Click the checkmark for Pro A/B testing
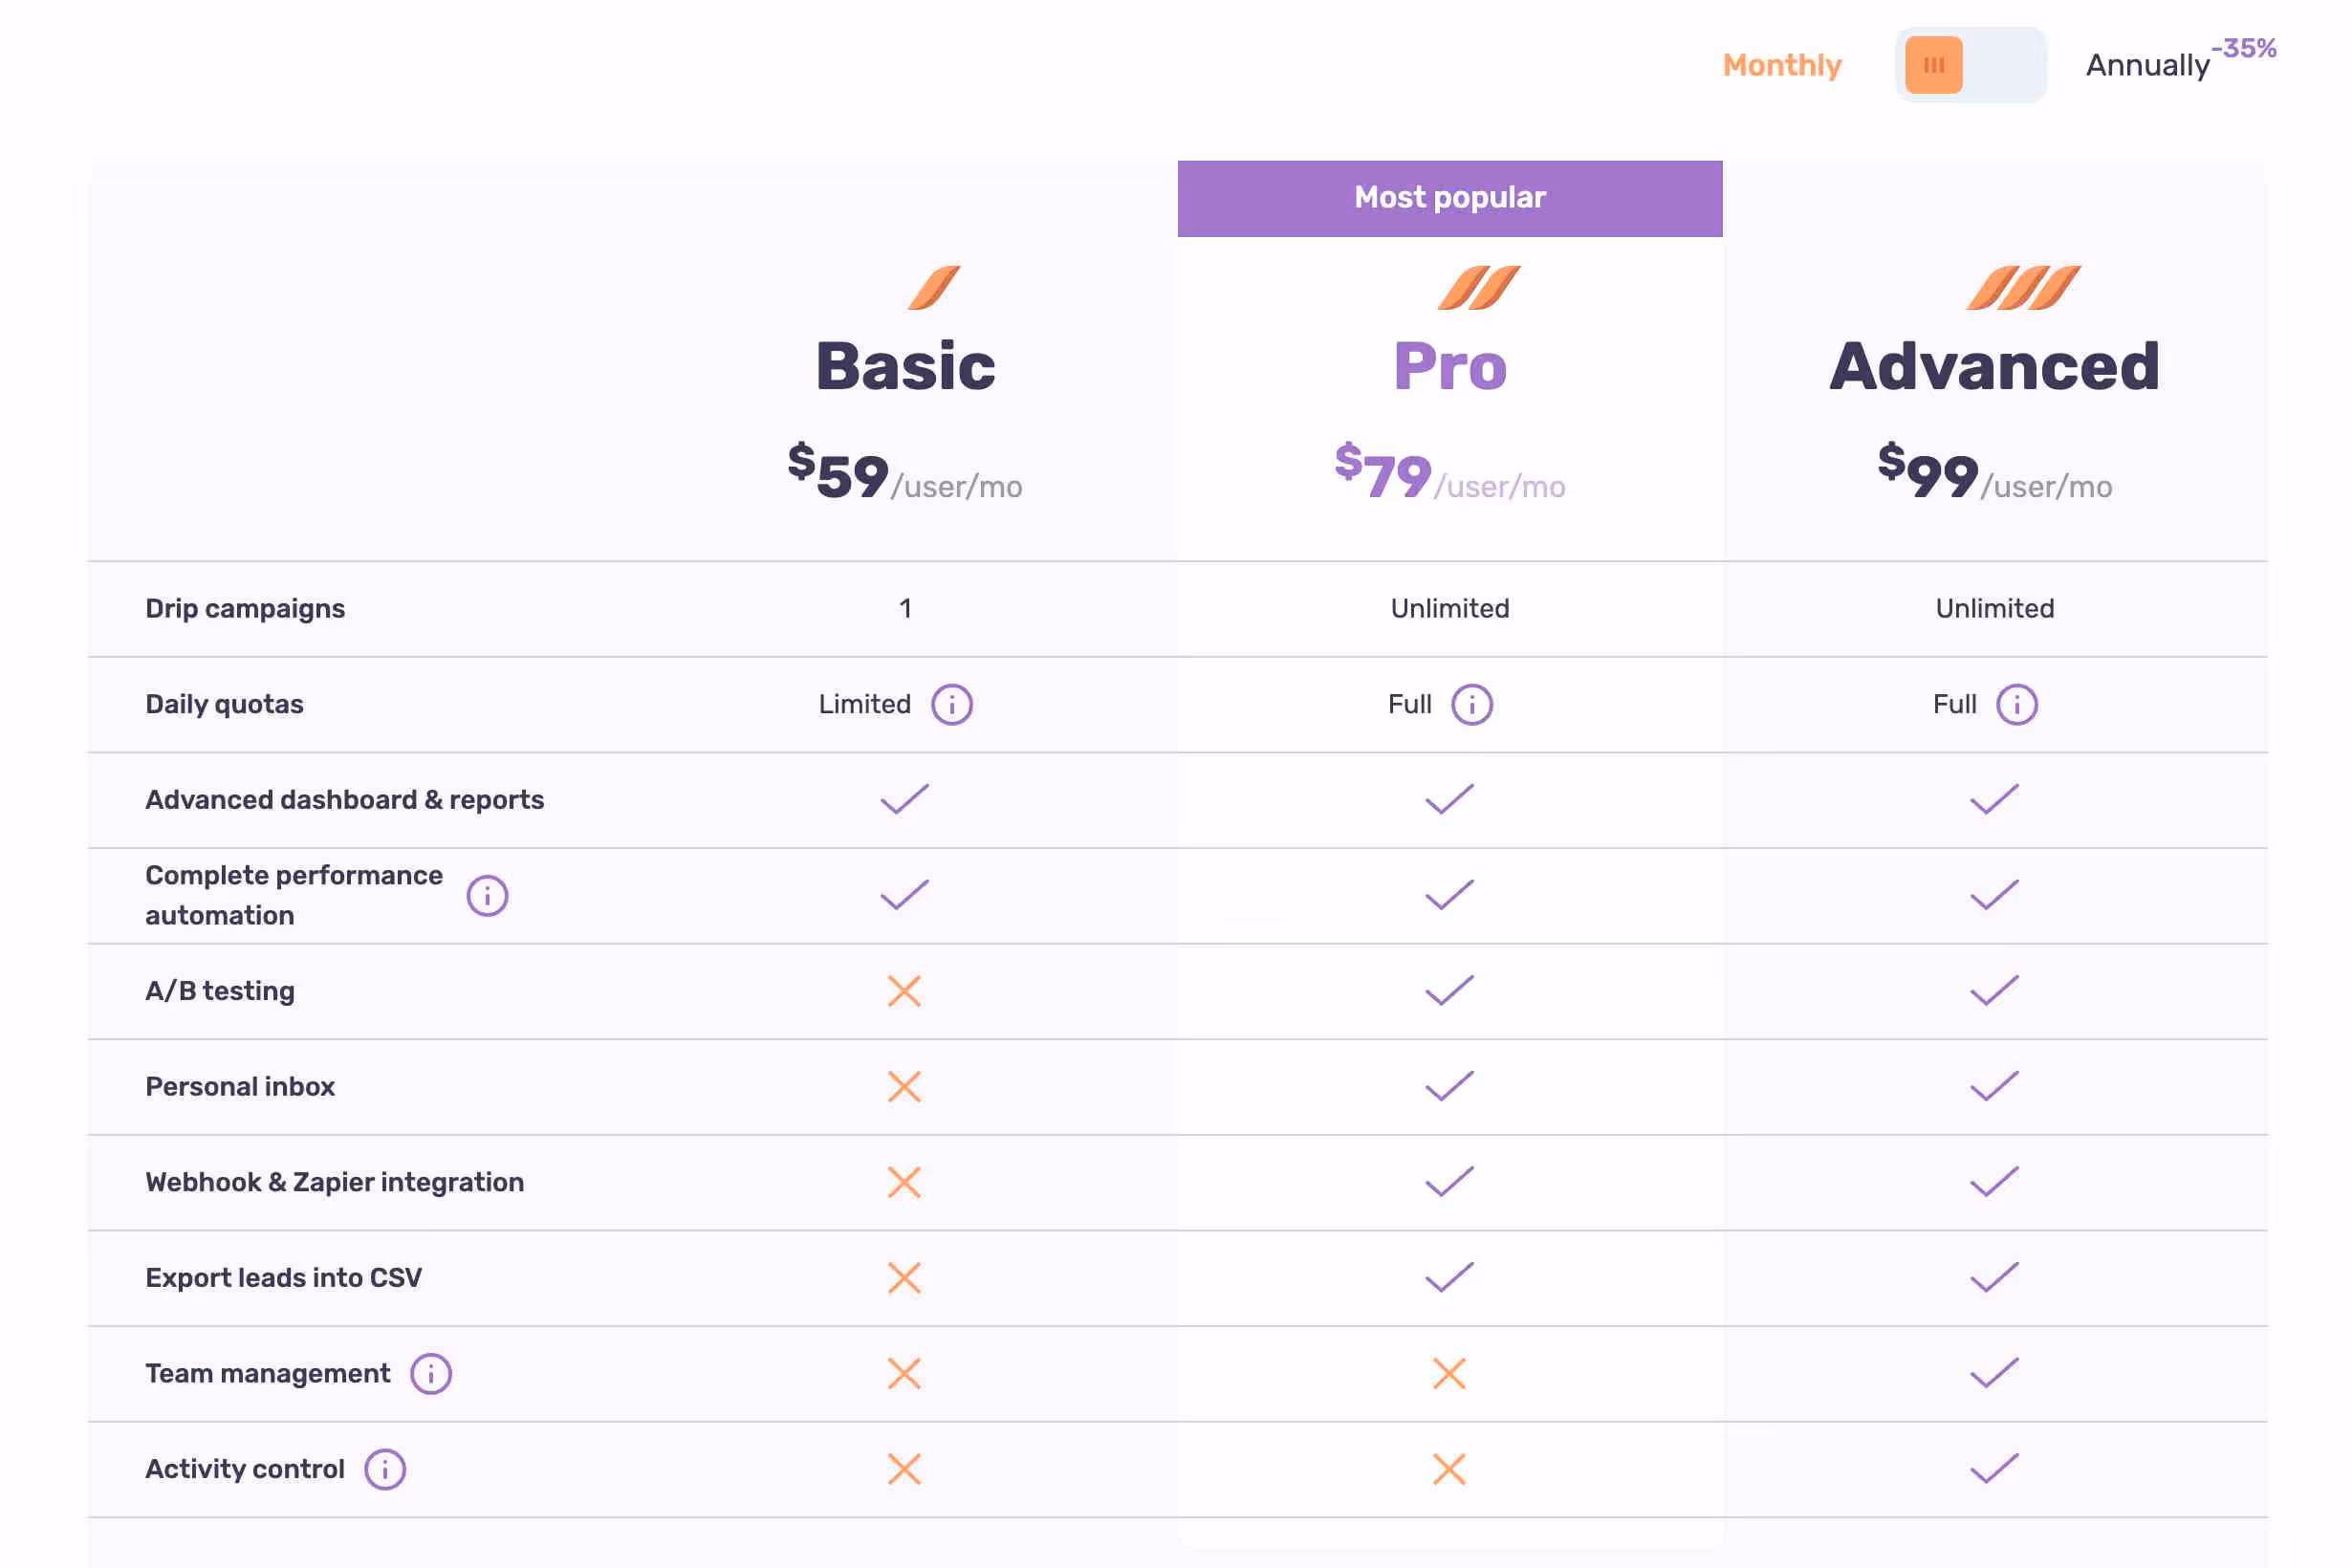The image size is (2352, 1568). [x=1450, y=991]
